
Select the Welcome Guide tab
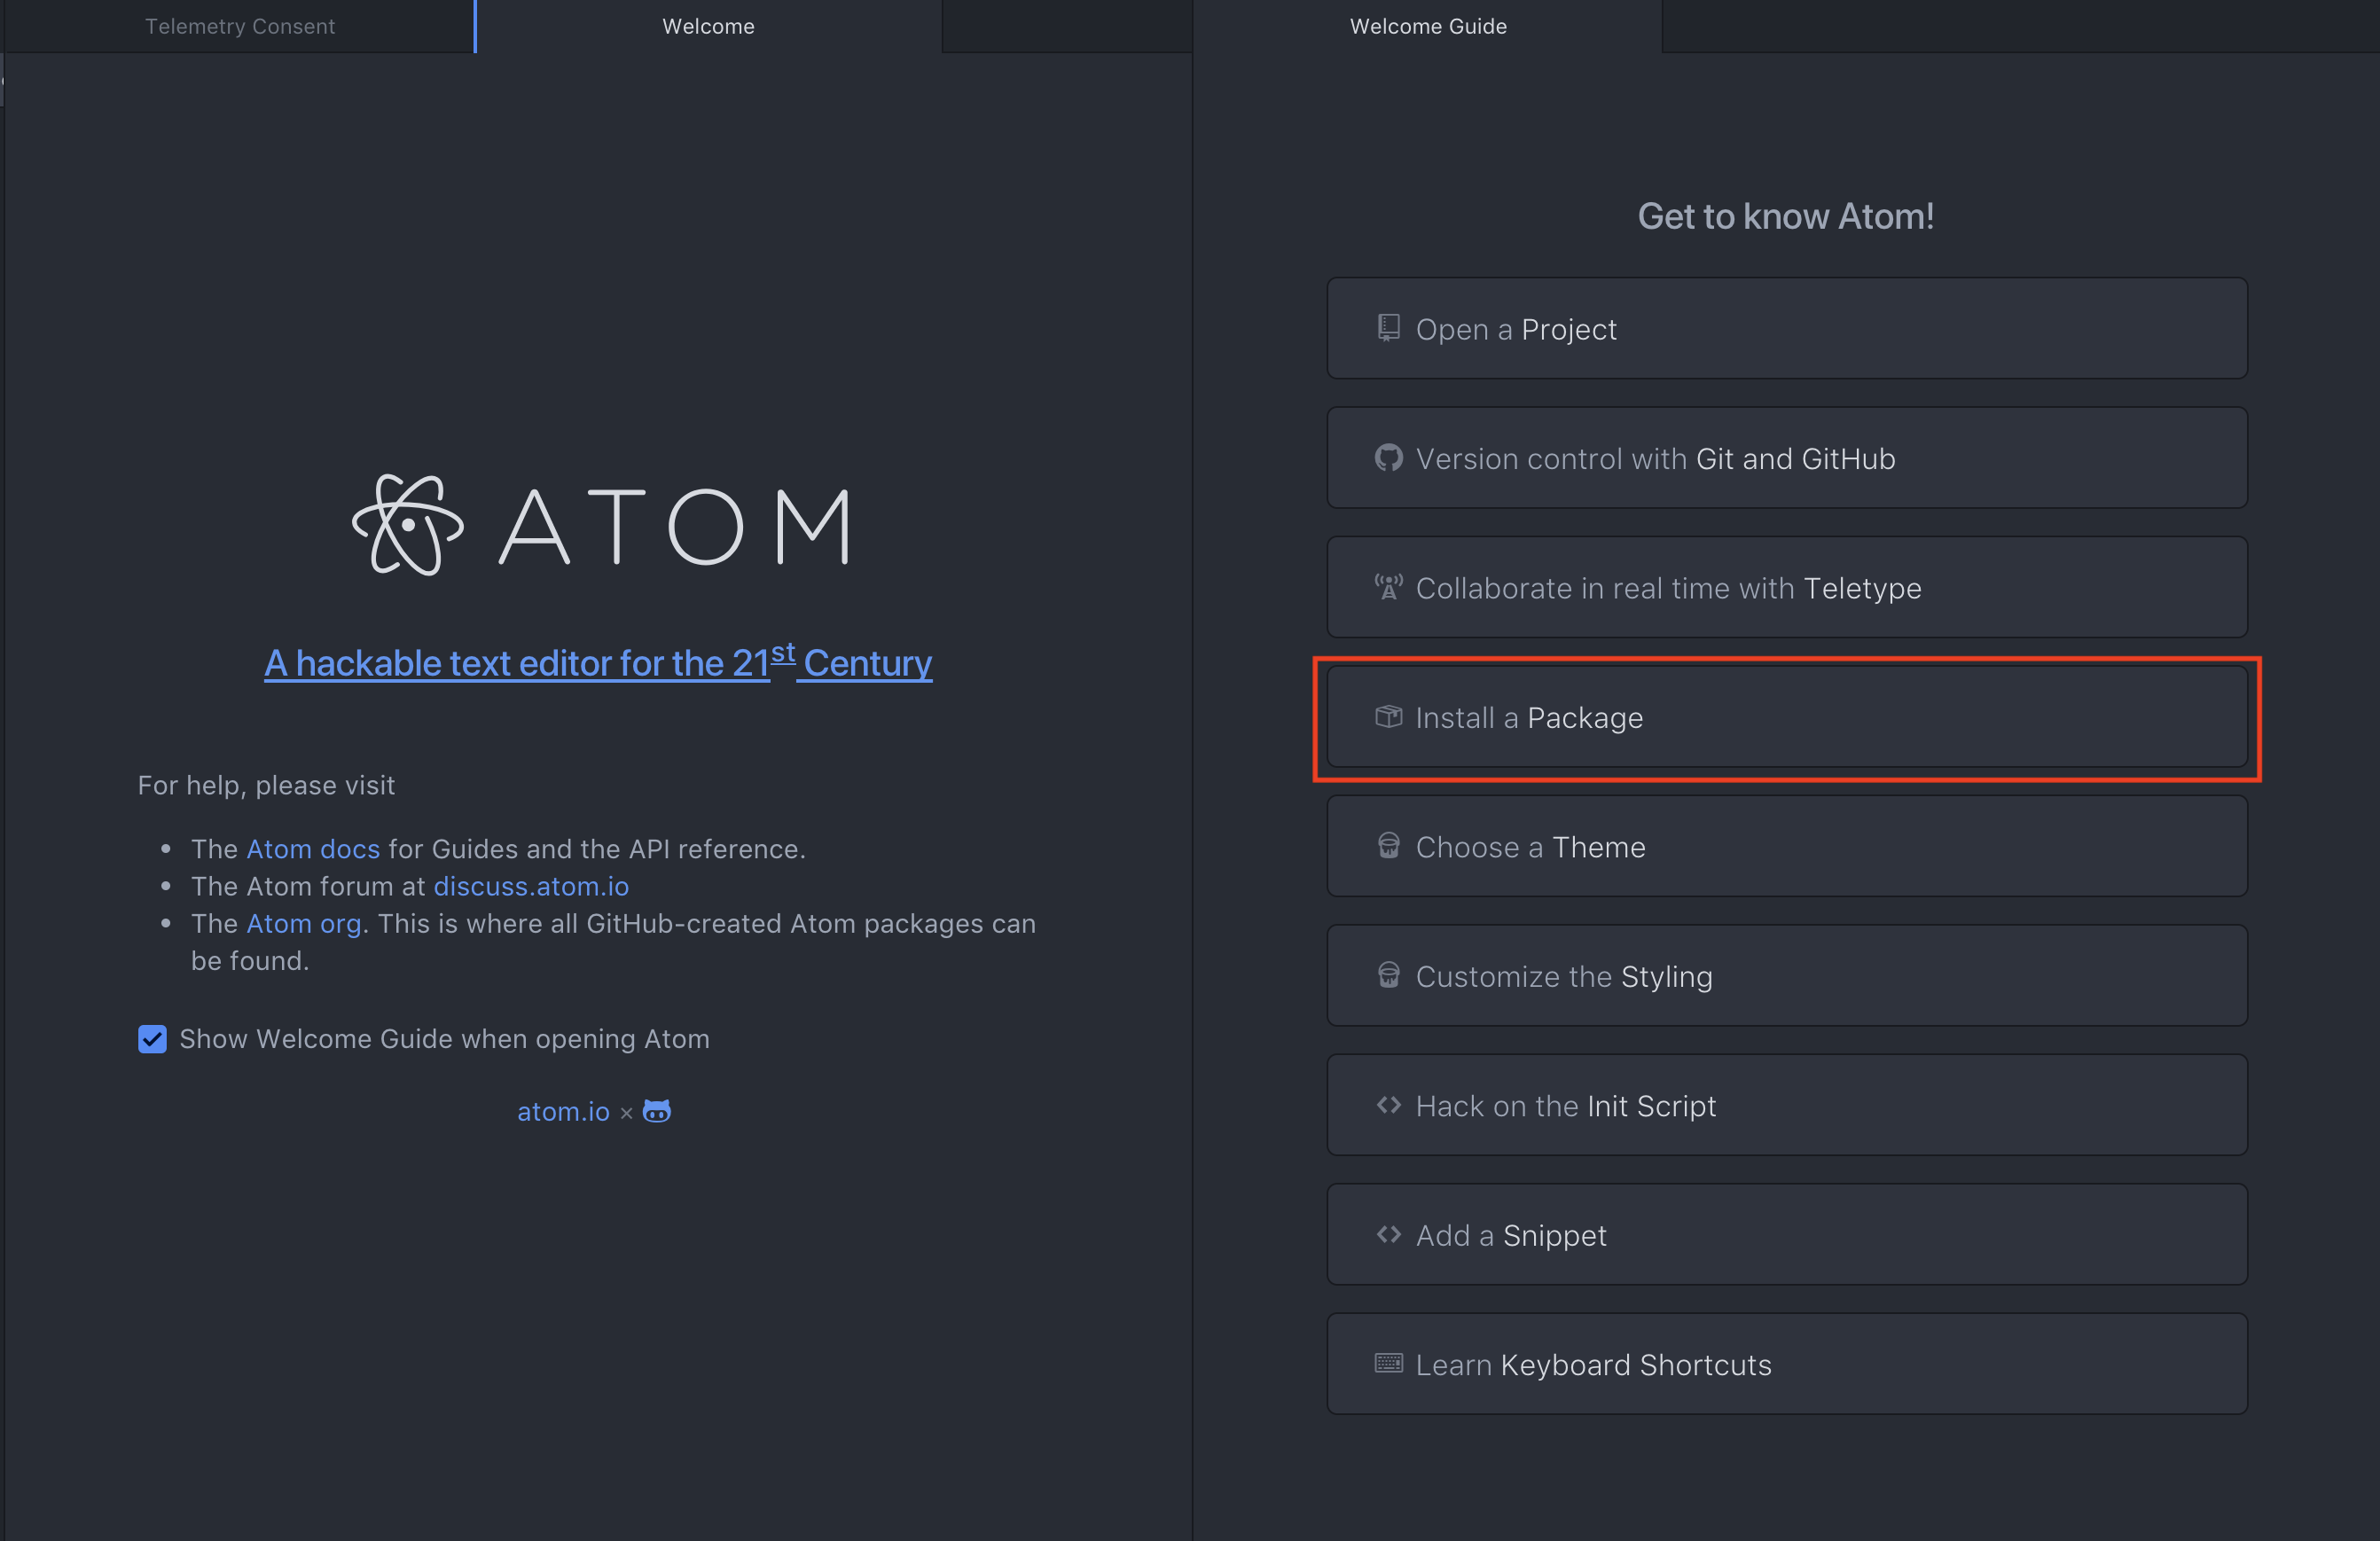pos(1427,26)
